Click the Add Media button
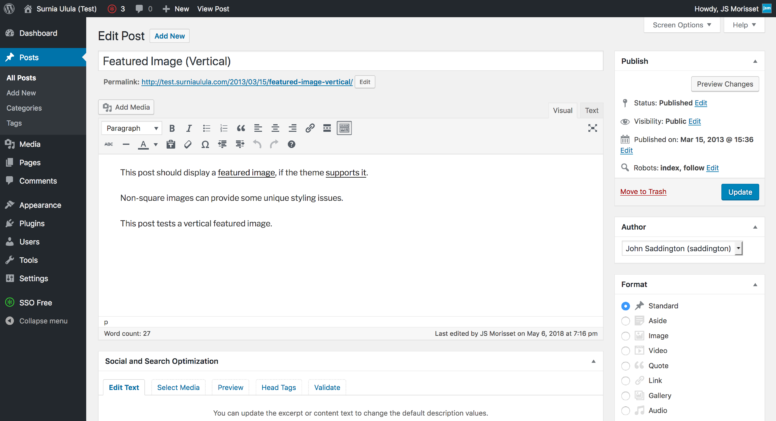Image resolution: width=776 pixels, height=421 pixels. (x=127, y=107)
